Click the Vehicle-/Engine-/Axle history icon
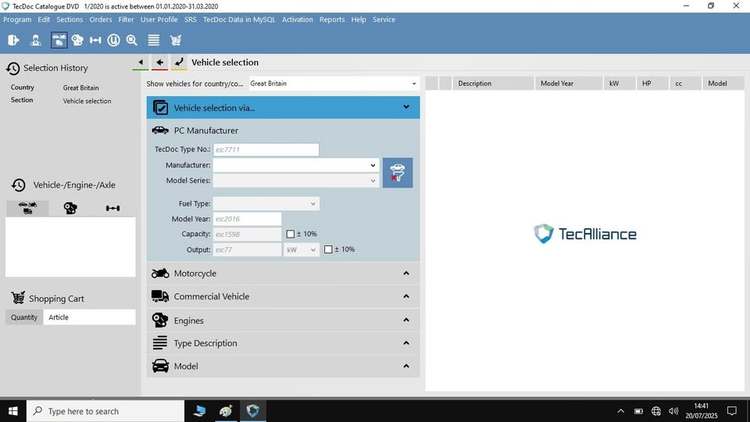Screen dimensions: 750x422 (19, 185)
